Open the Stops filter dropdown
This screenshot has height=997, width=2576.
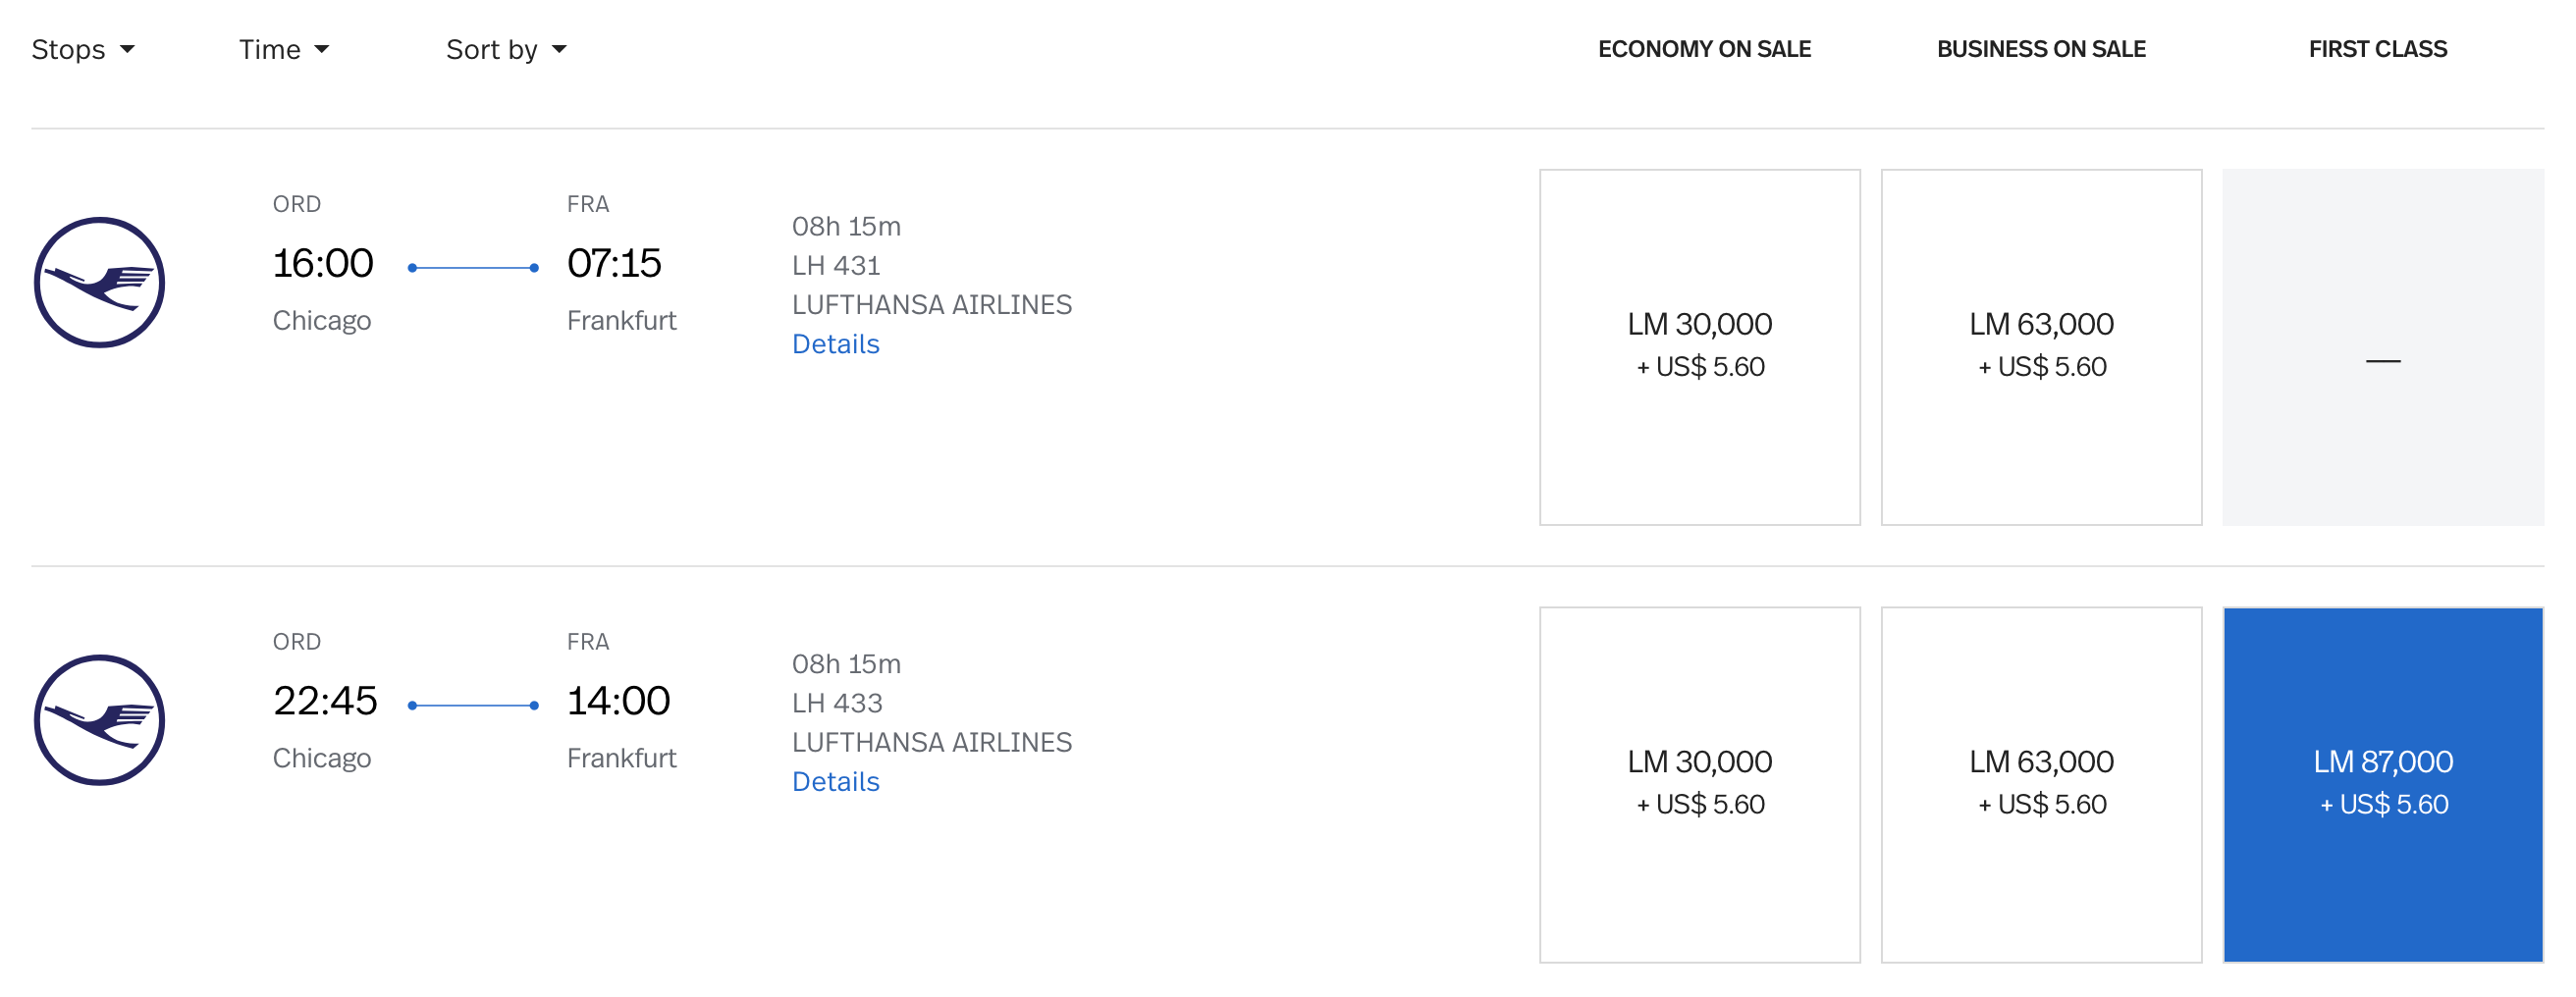(x=82, y=49)
